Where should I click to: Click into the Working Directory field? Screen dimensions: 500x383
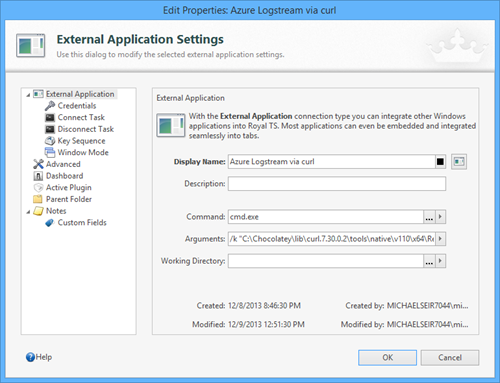[x=326, y=261]
